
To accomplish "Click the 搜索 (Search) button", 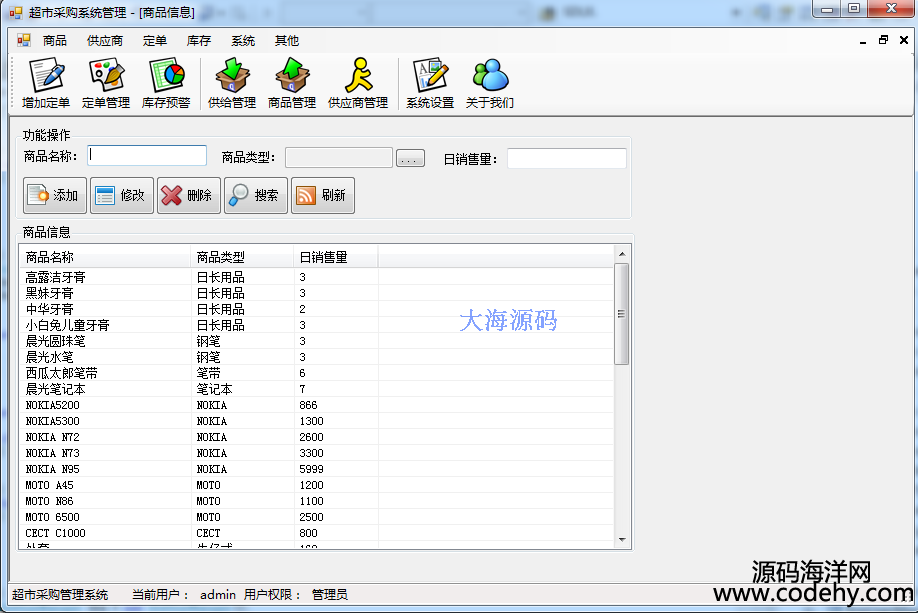I will [256, 196].
